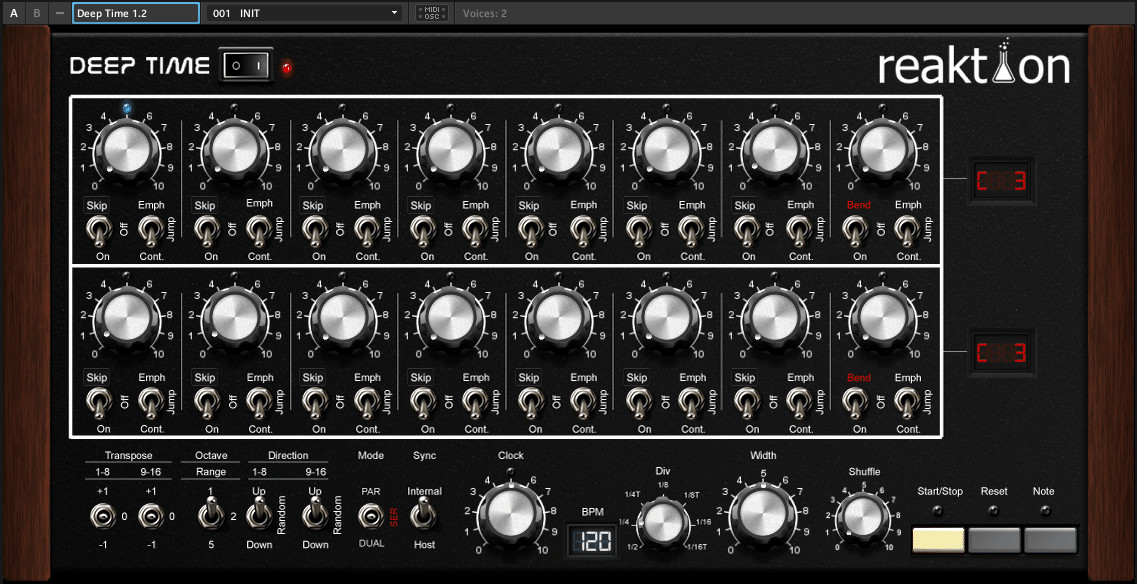Toggle Emph switch under the first top-row knob
Image resolution: width=1137 pixels, height=584 pixels.
(x=150, y=231)
